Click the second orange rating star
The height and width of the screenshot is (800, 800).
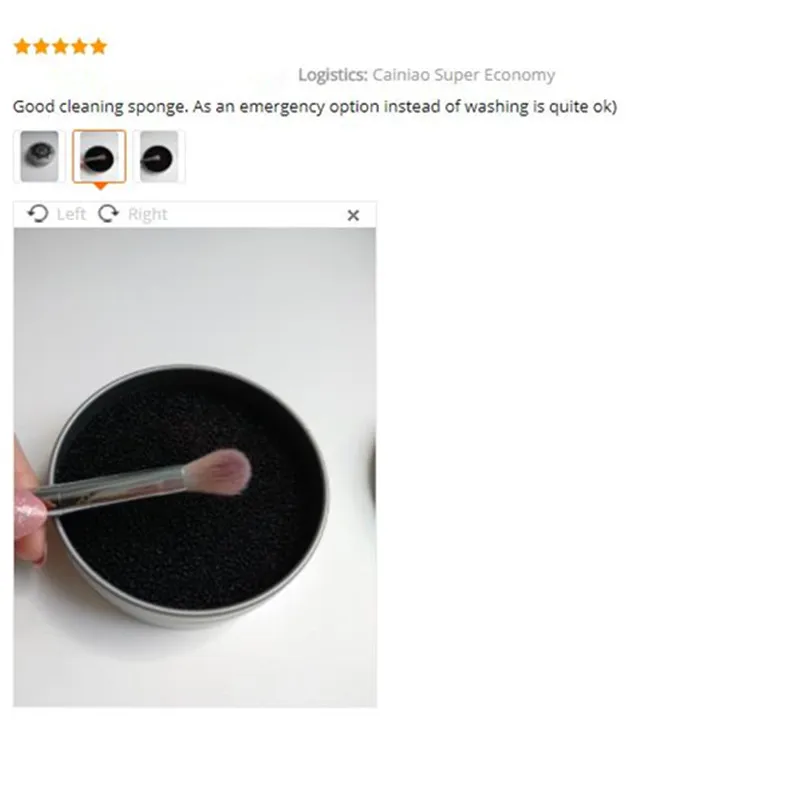(x=41, y=46)
